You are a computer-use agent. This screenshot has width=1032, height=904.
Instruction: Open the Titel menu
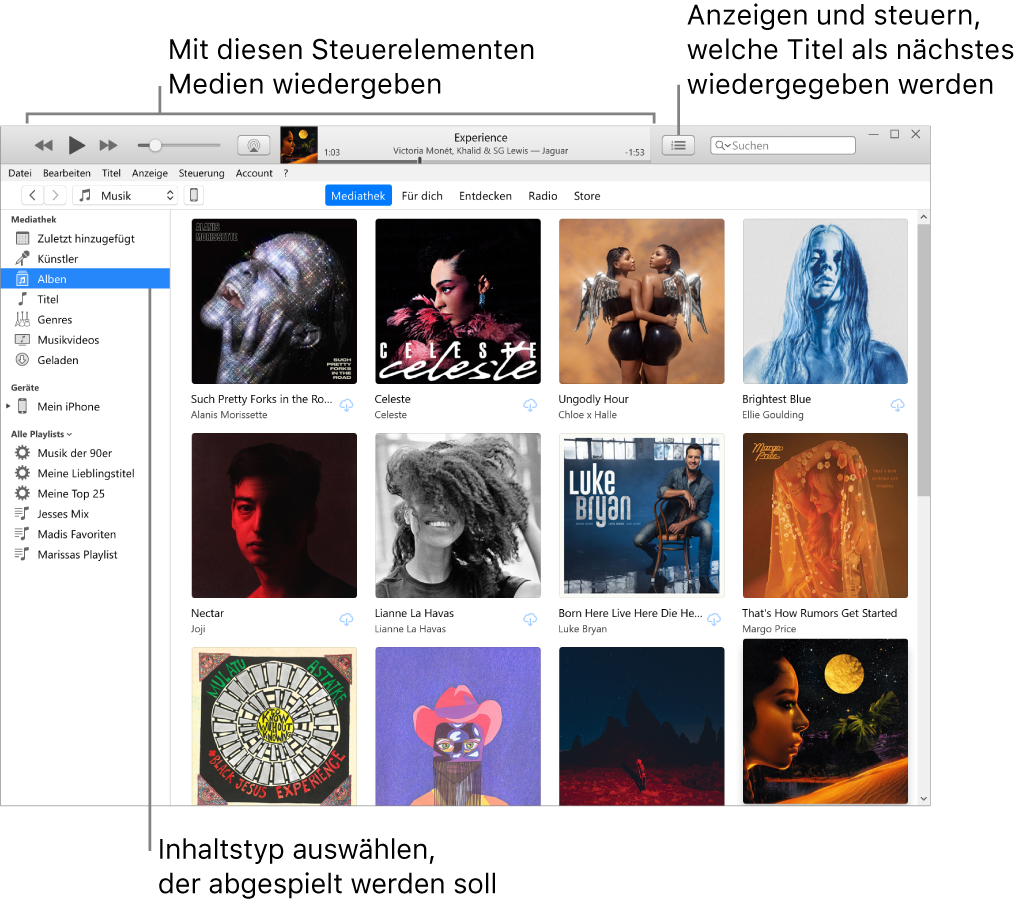point(111,173)
